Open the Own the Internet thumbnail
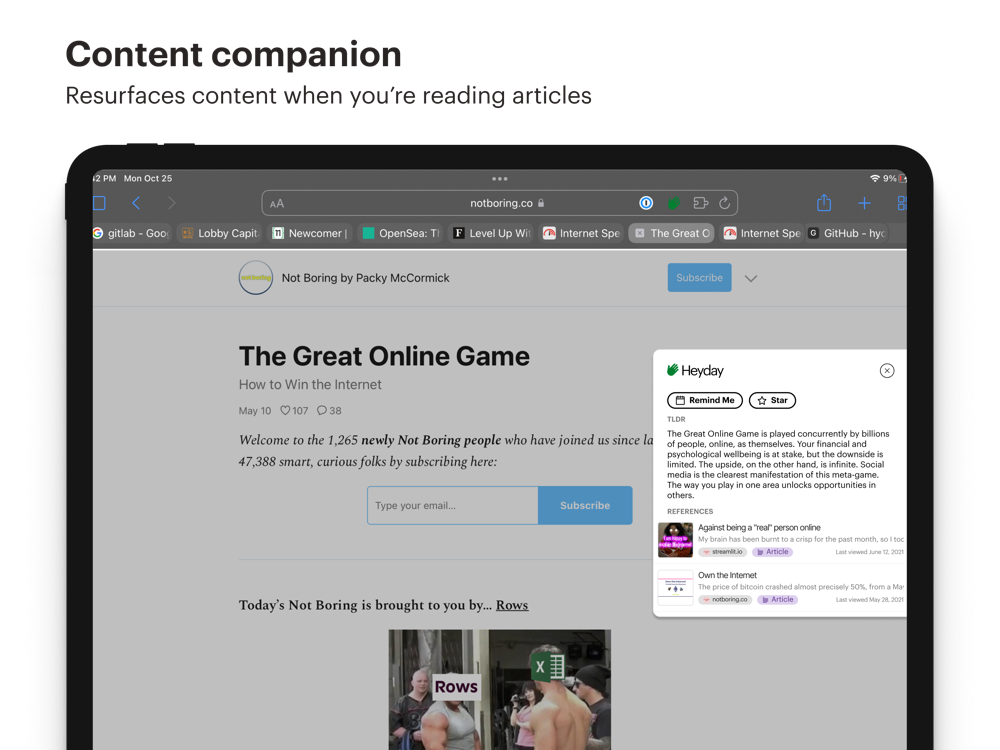 click(x=675, y=587)
